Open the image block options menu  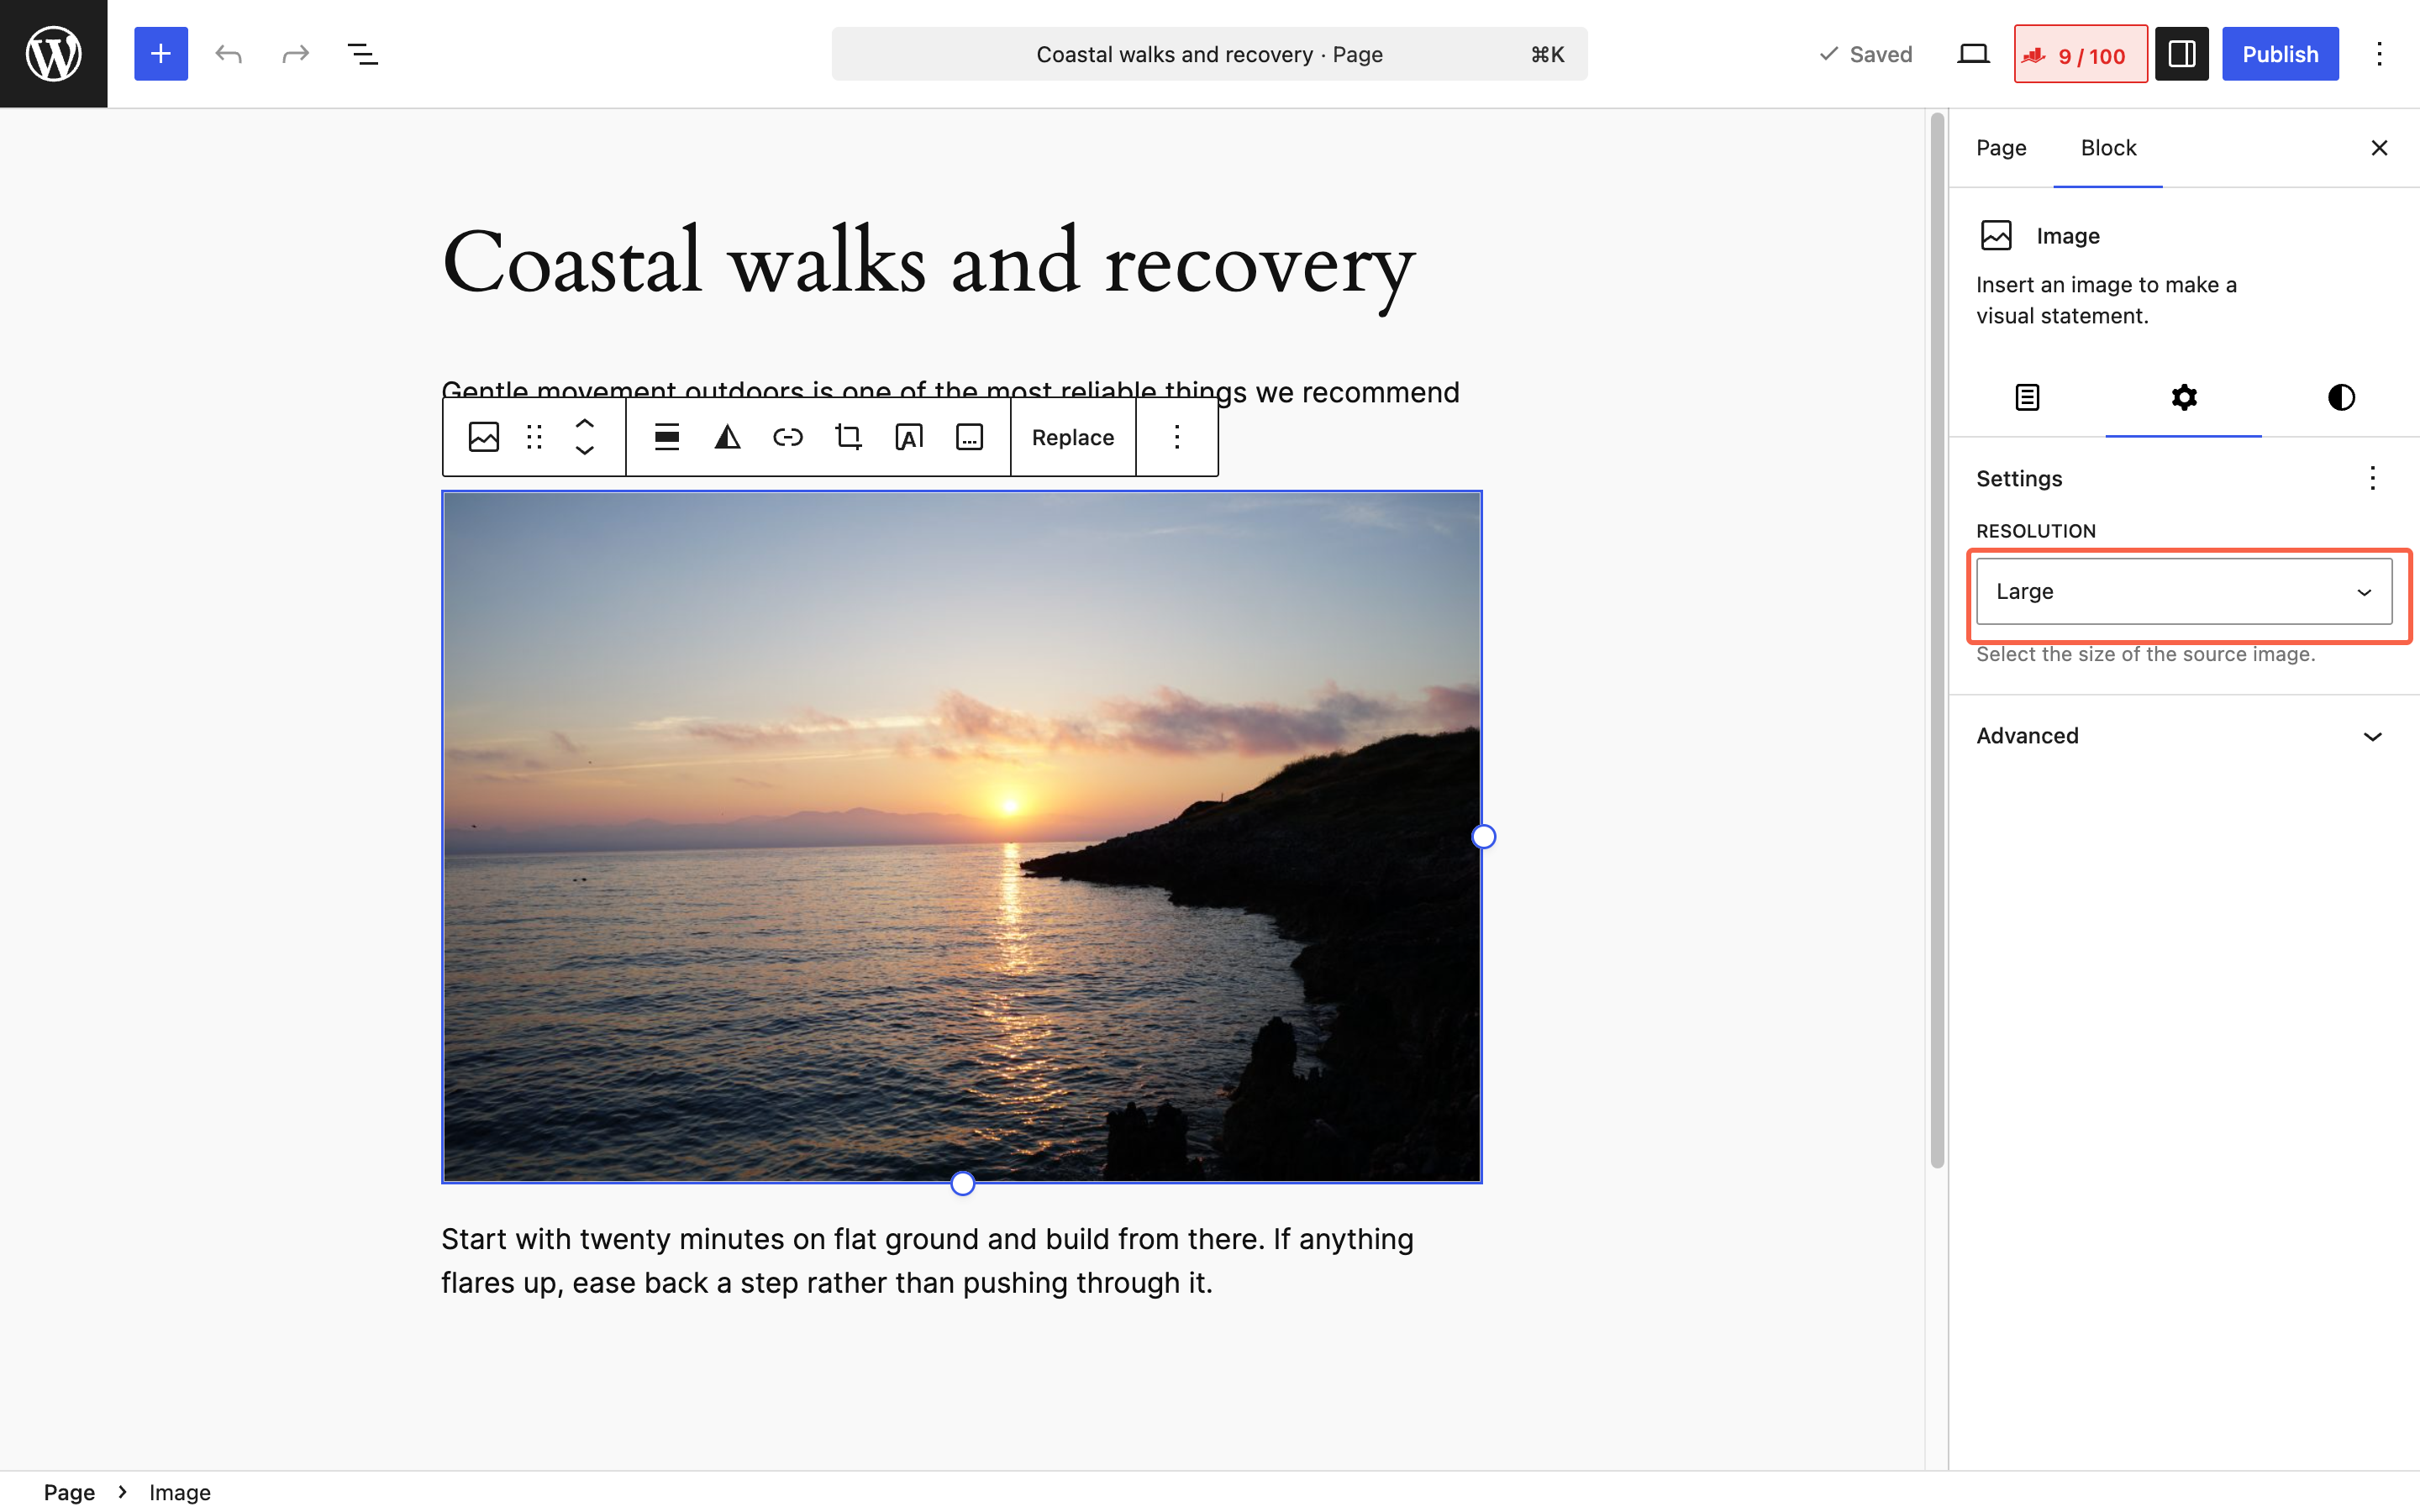tap(1177, 437)
